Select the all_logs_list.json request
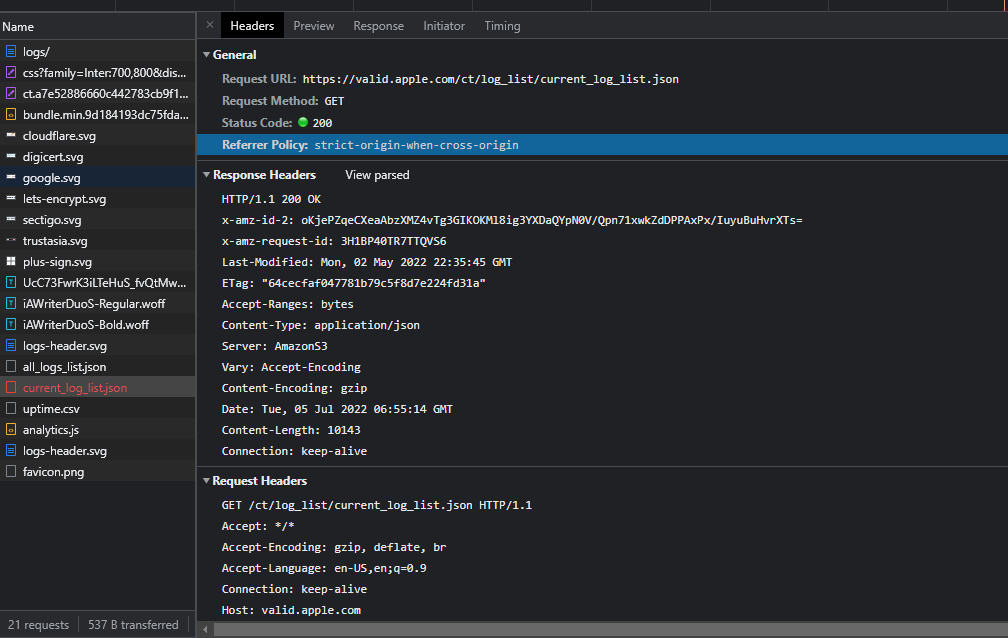 pos(98,367)
